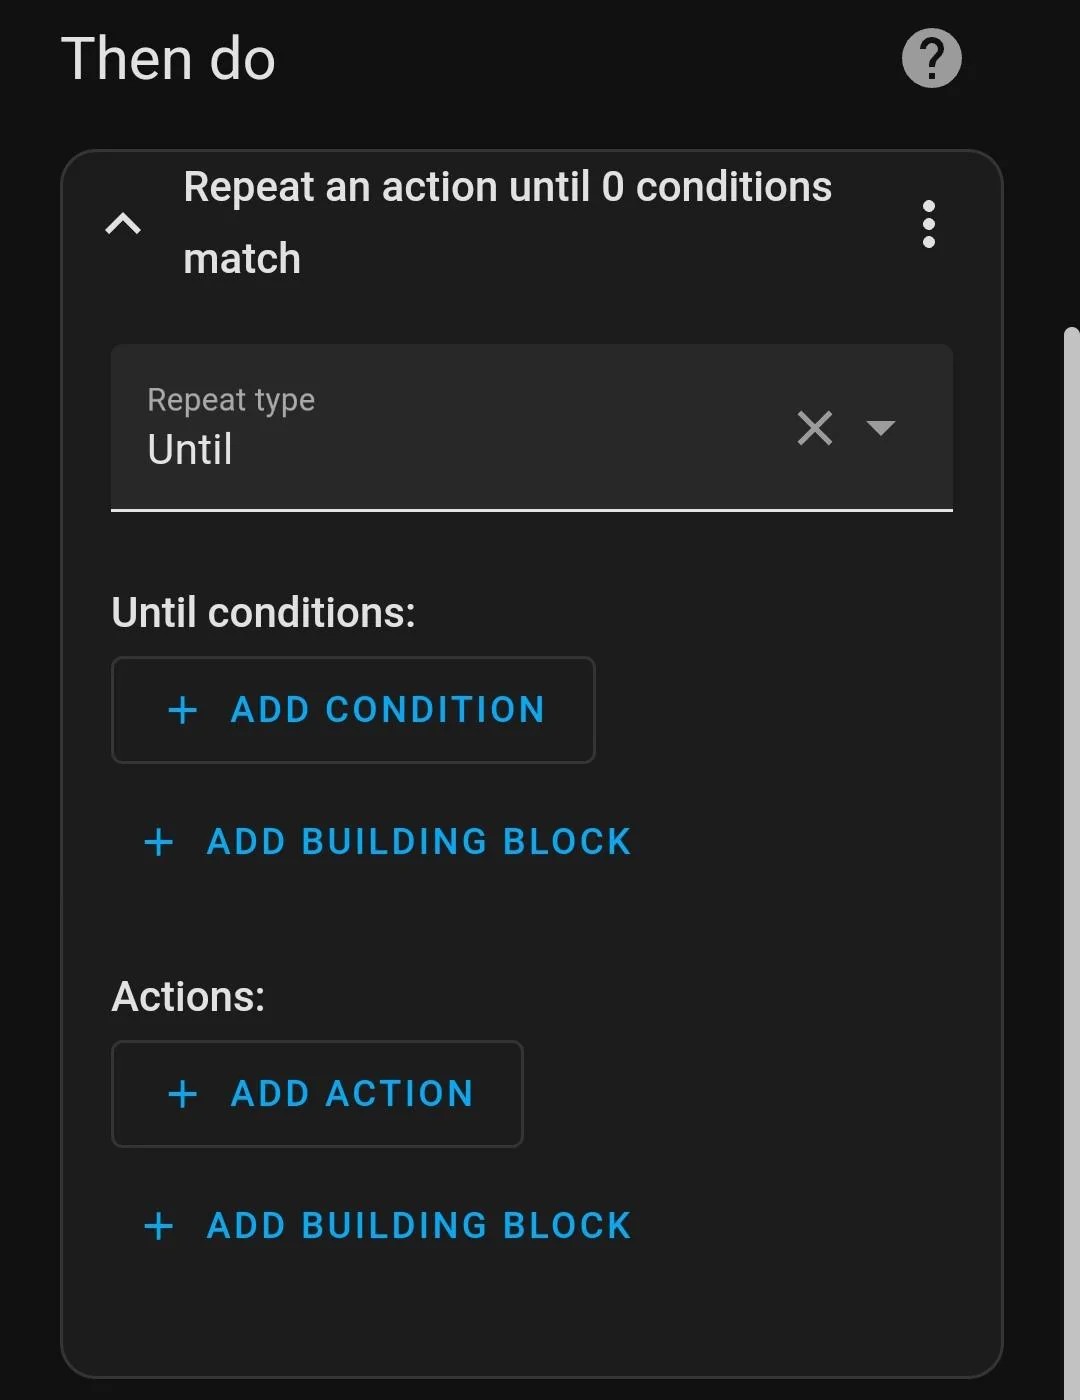Click ADD BUILDING BLOCK under Actions
1080x1400 pixels.
(418, 1226)
